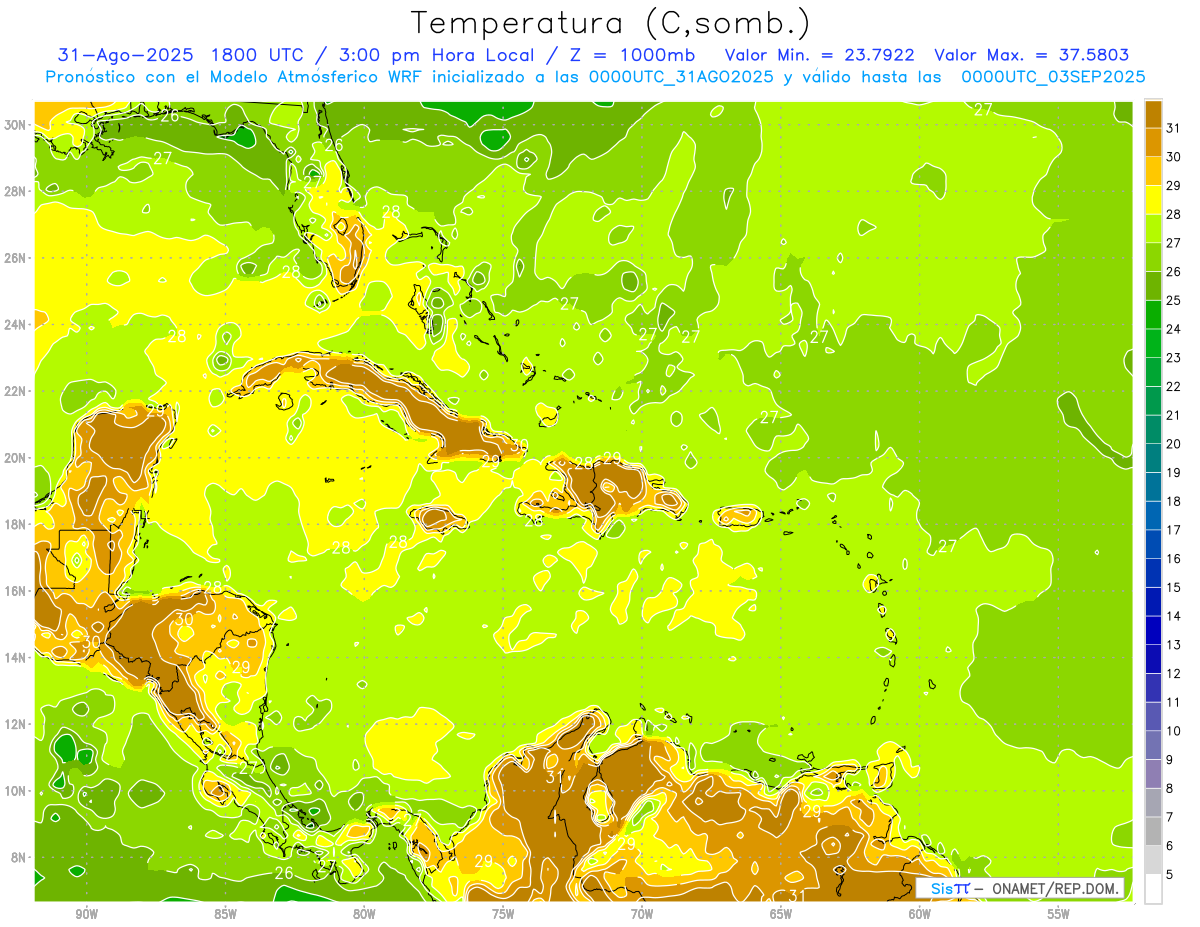The image size is (1200, 927).
Task: Click the color scale label 20
Action: click(1174, 444)
